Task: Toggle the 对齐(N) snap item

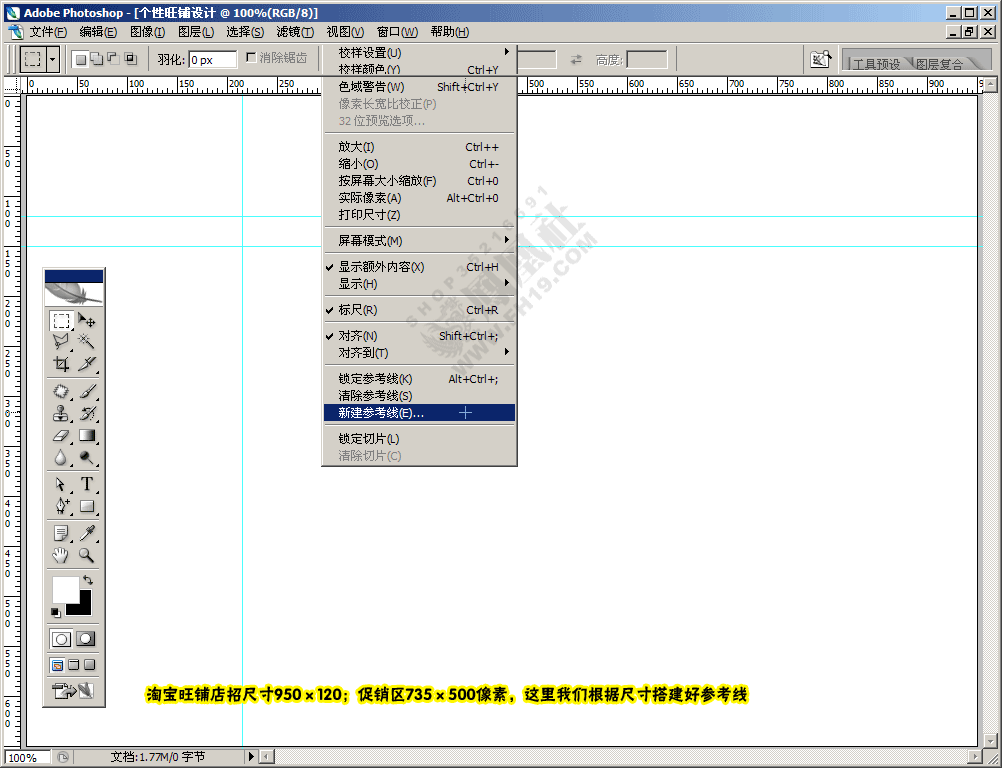Action: coord(419,336)
